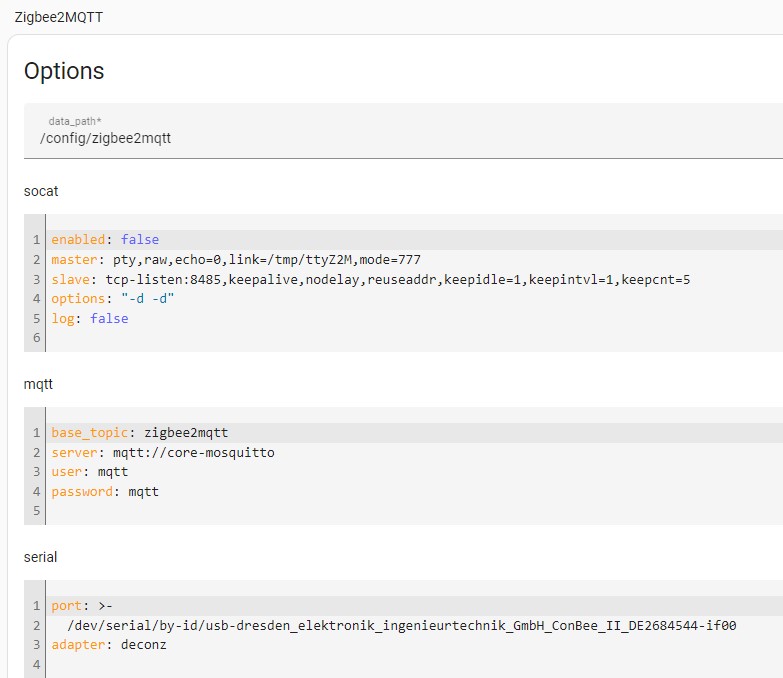This screenshot has height=678, width=783.
Task: Click the serial port: >- line
Action: [x=414, y=606]
